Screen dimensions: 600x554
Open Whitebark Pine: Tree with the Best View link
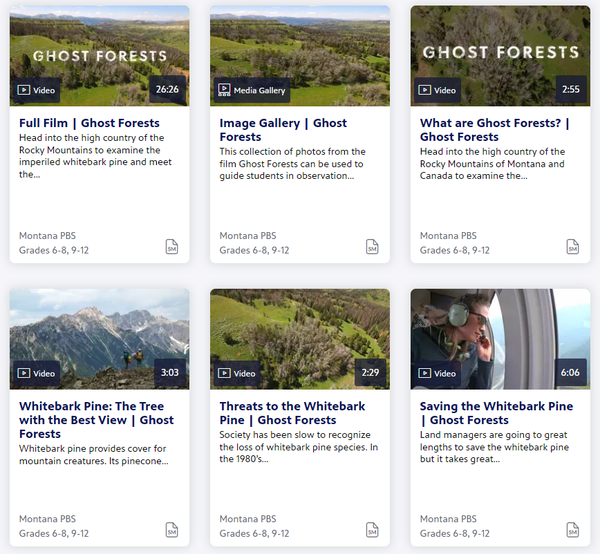(x=96, y=420)
